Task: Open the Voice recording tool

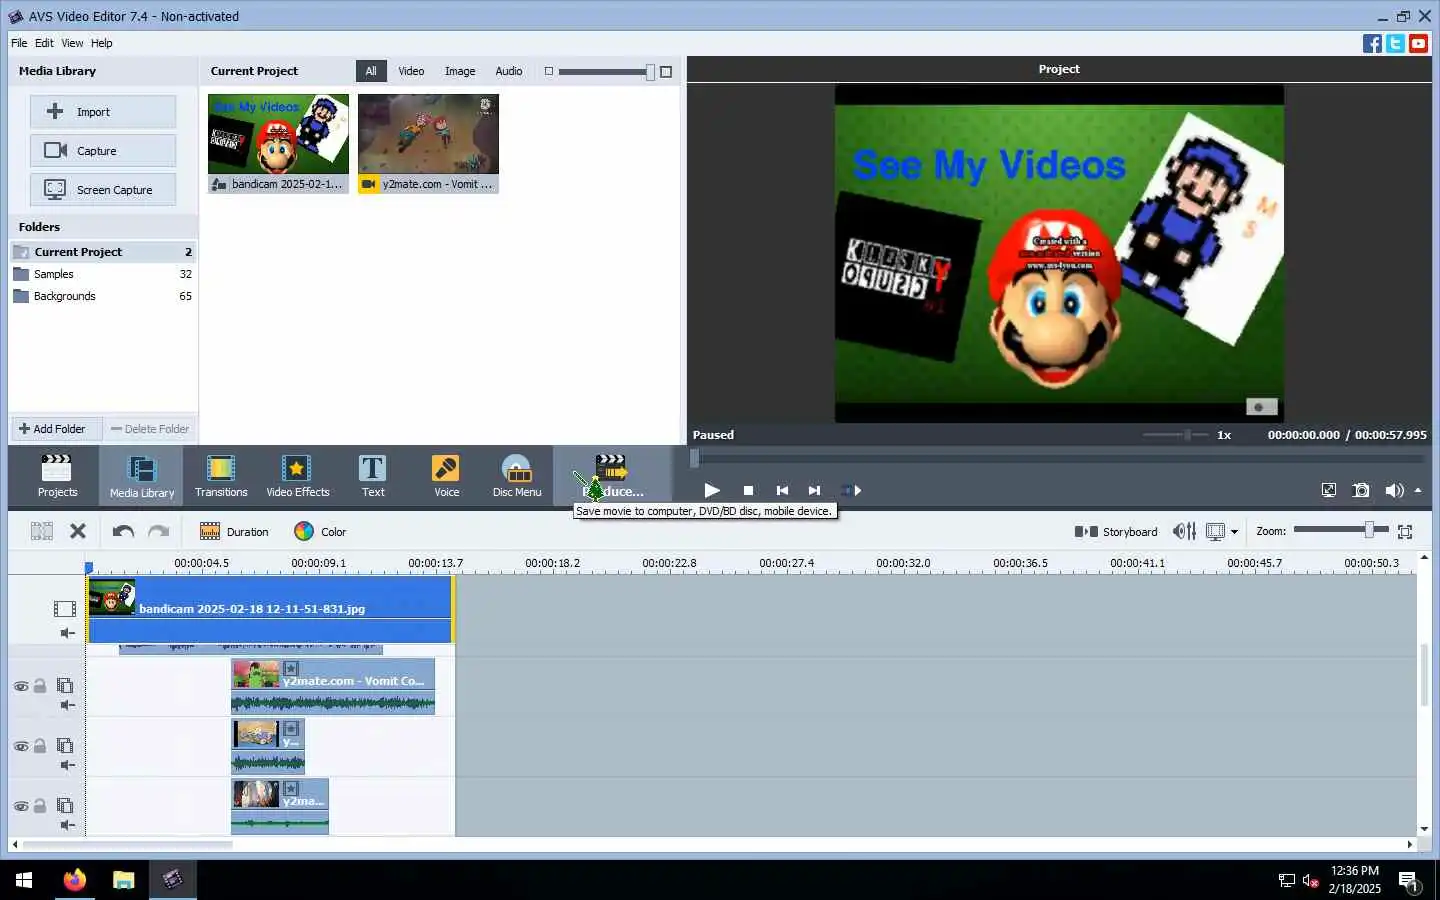Action: [446, 475]
